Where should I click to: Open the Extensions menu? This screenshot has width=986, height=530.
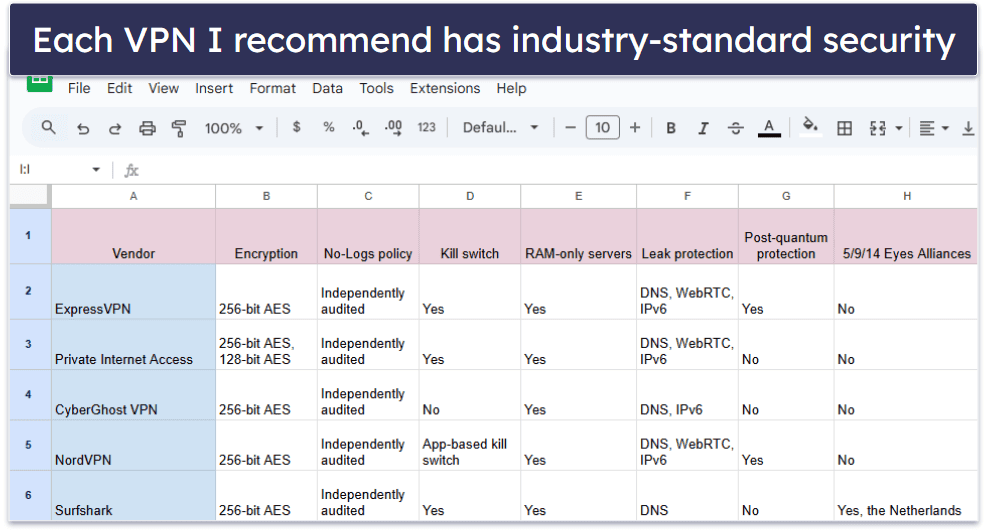pyautogui.click(x=445, y=88)
